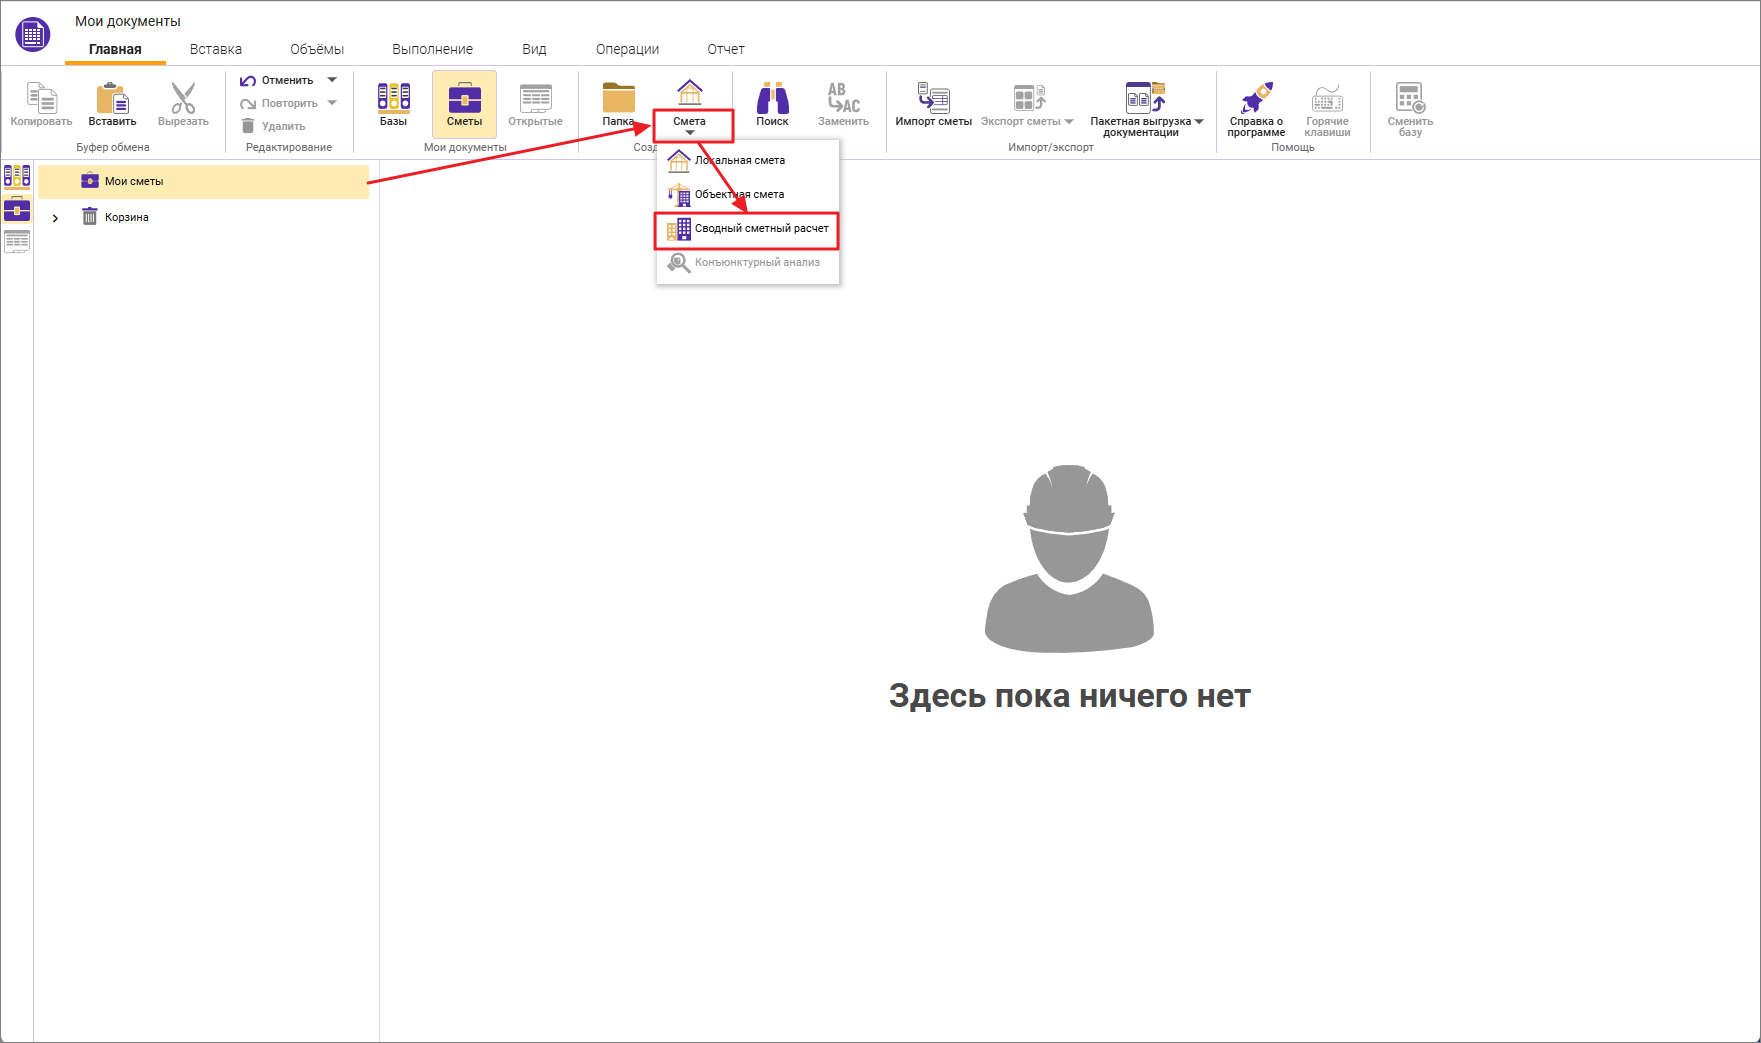Screen dimensions: 1761x1043
Task: Select Объектная смета menu entry
Action: click(740, 195)
